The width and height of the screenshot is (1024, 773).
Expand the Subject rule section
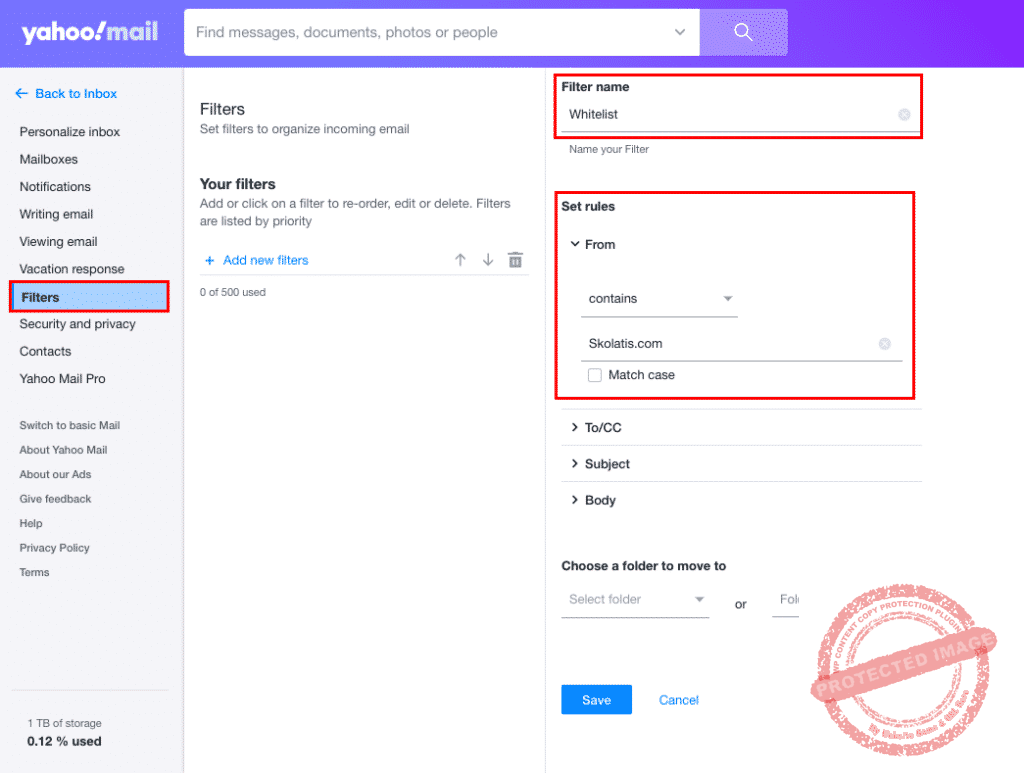[575, 464]
